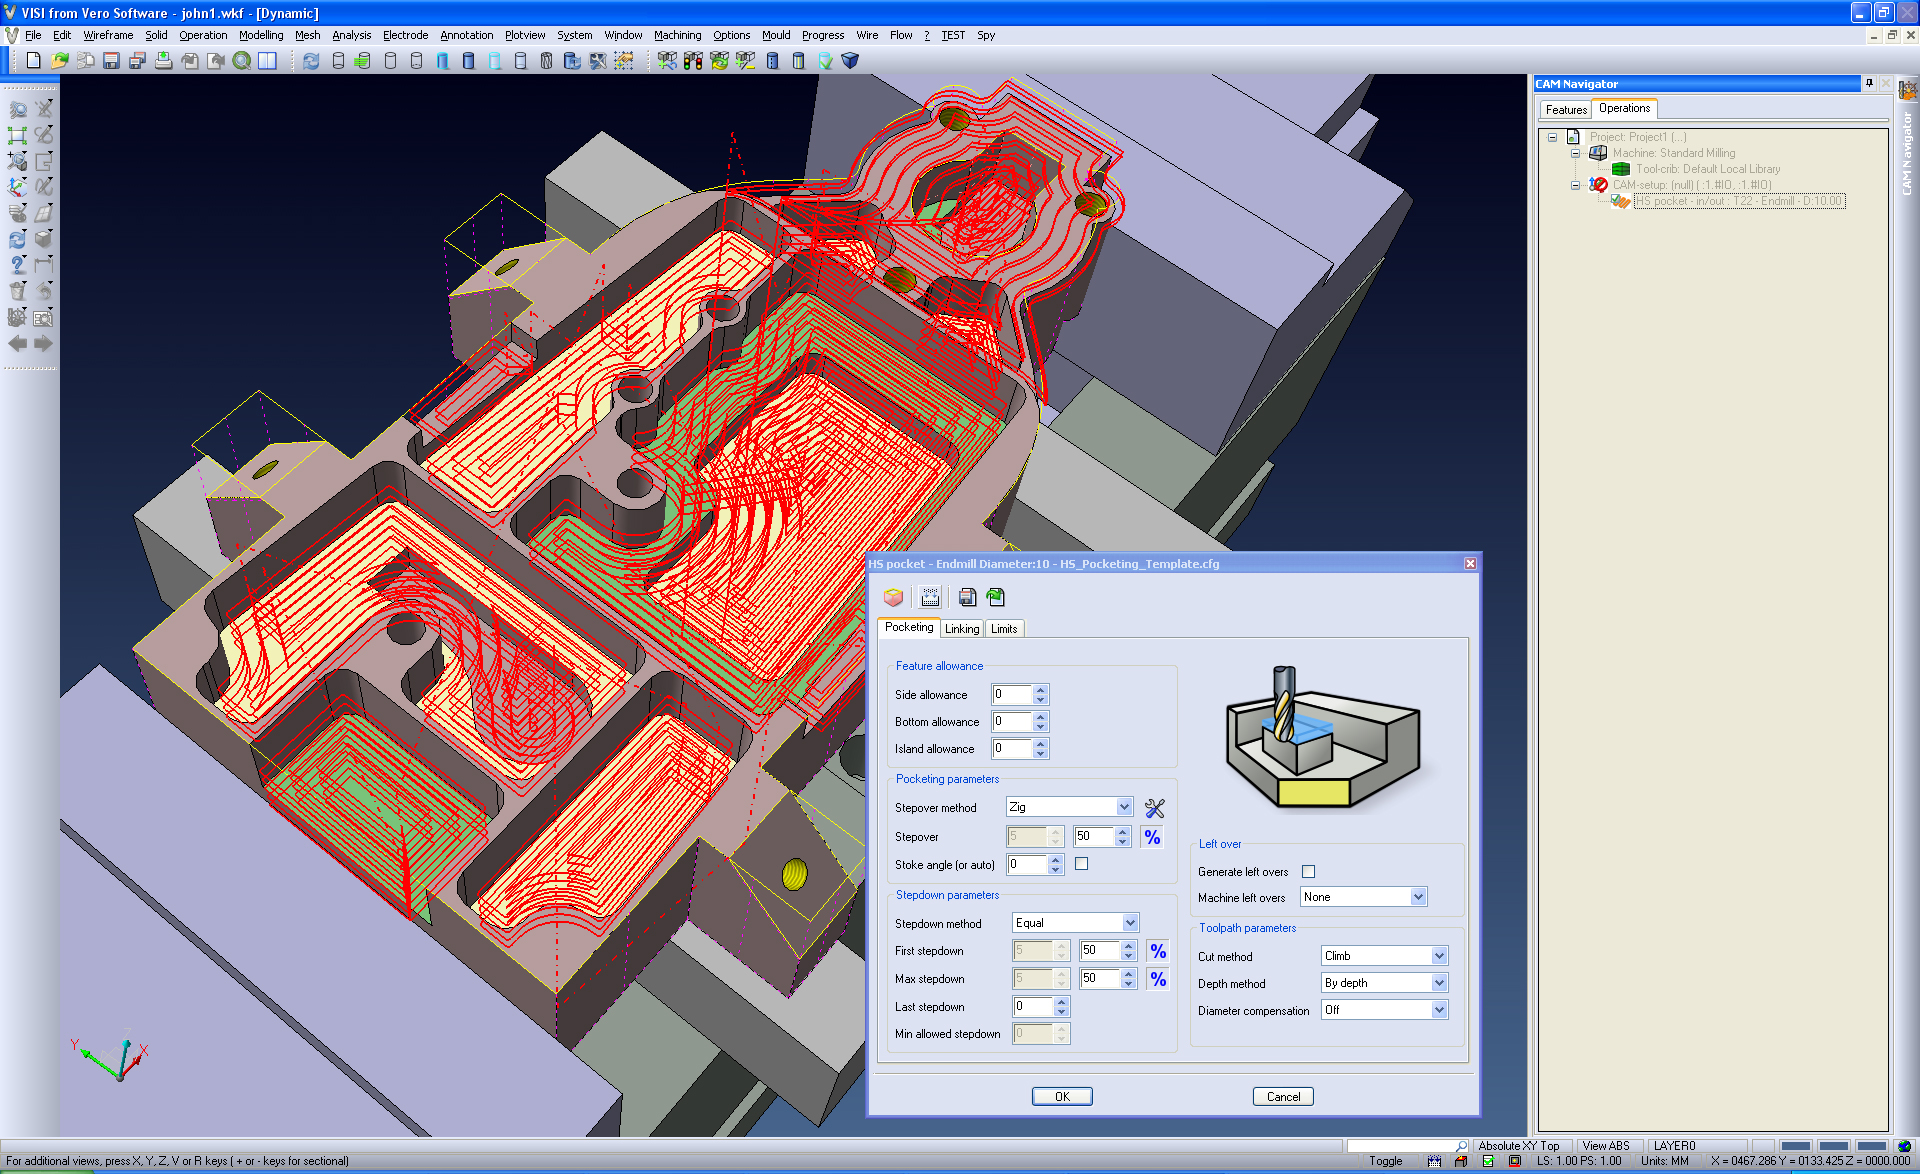Click the stepover method wrench settings icon
Image resolution: width=1920 pixels, height=1174 pixels.
pyautogui.click(x=1155, y=808)
